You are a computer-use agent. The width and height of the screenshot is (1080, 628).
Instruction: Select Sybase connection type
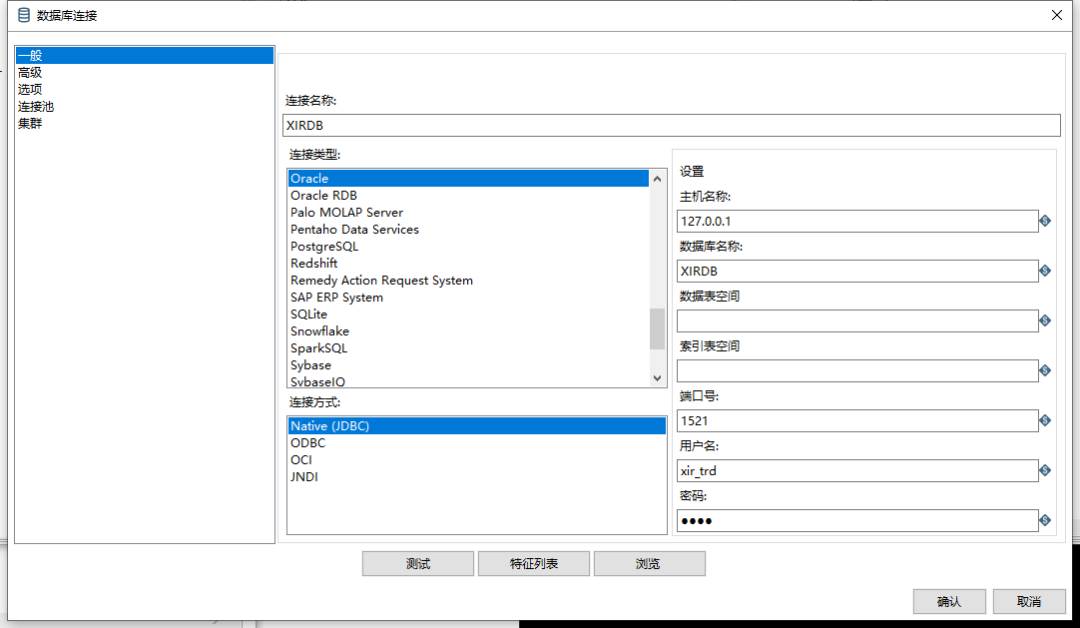click(x=311, y=365)
